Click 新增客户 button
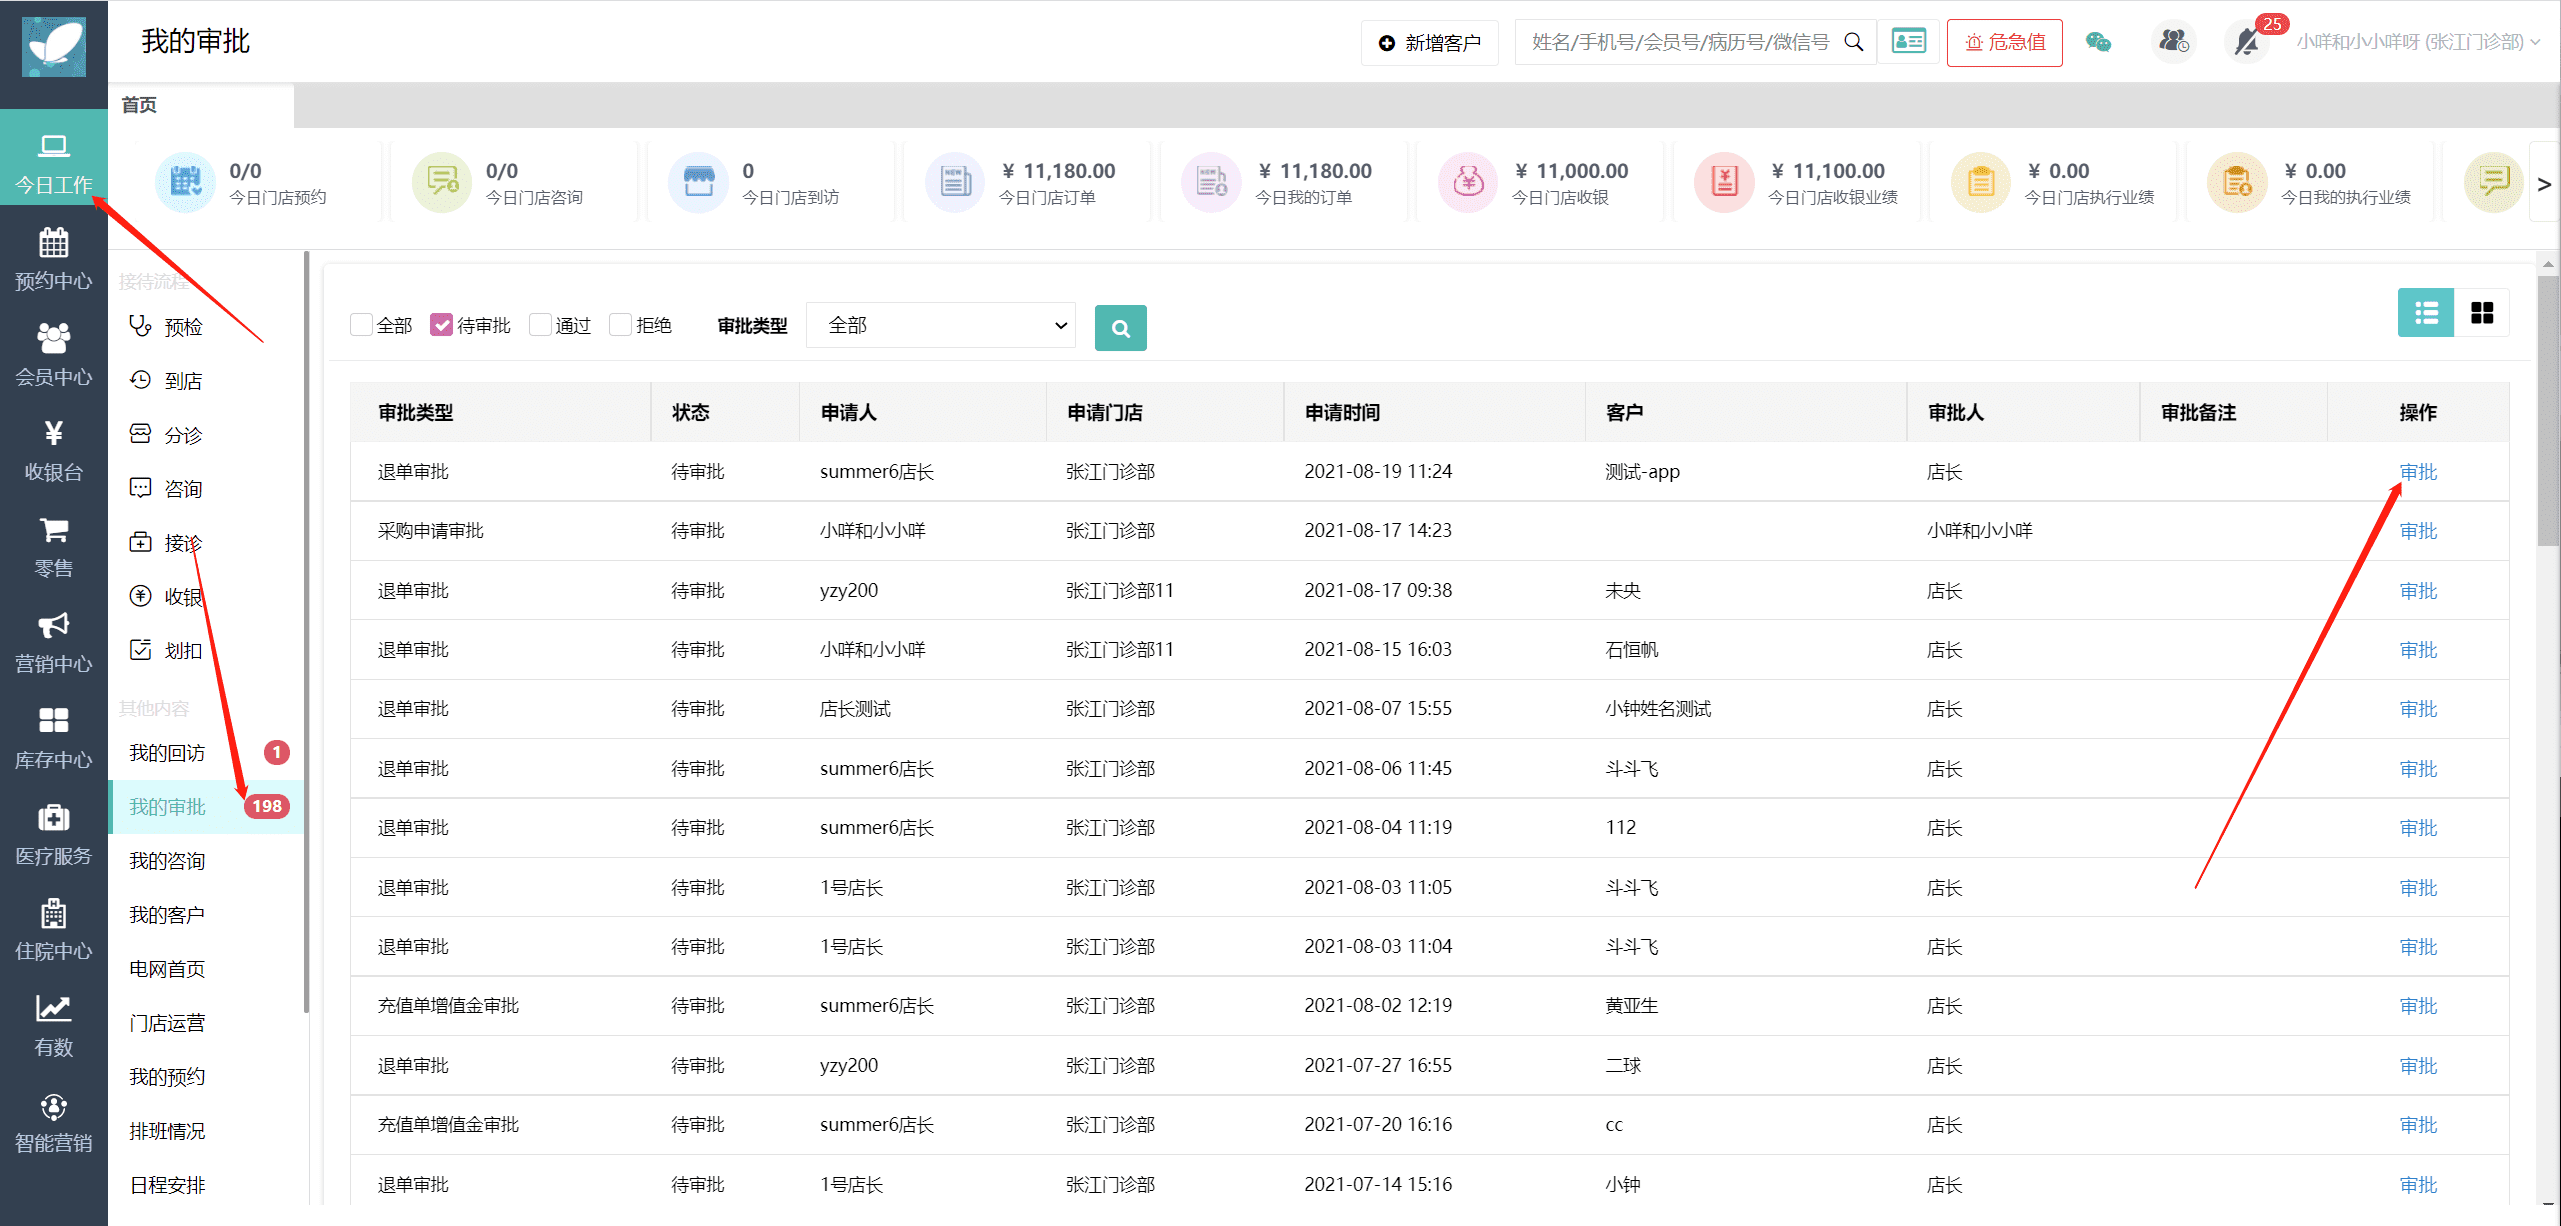The height and width of the screenshot is (1226, 2561). tap(1429, 43)
